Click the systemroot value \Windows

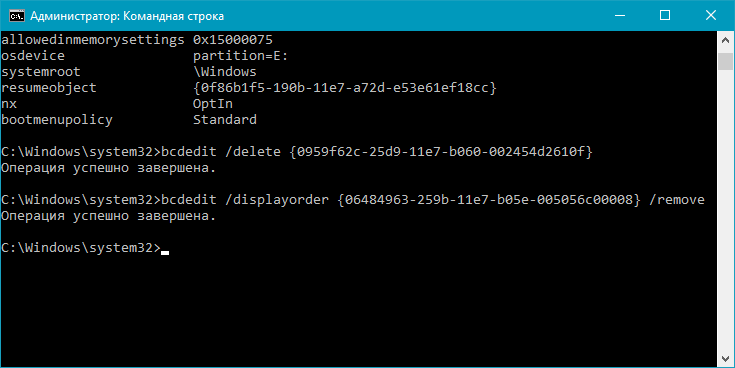click(225, 72)
